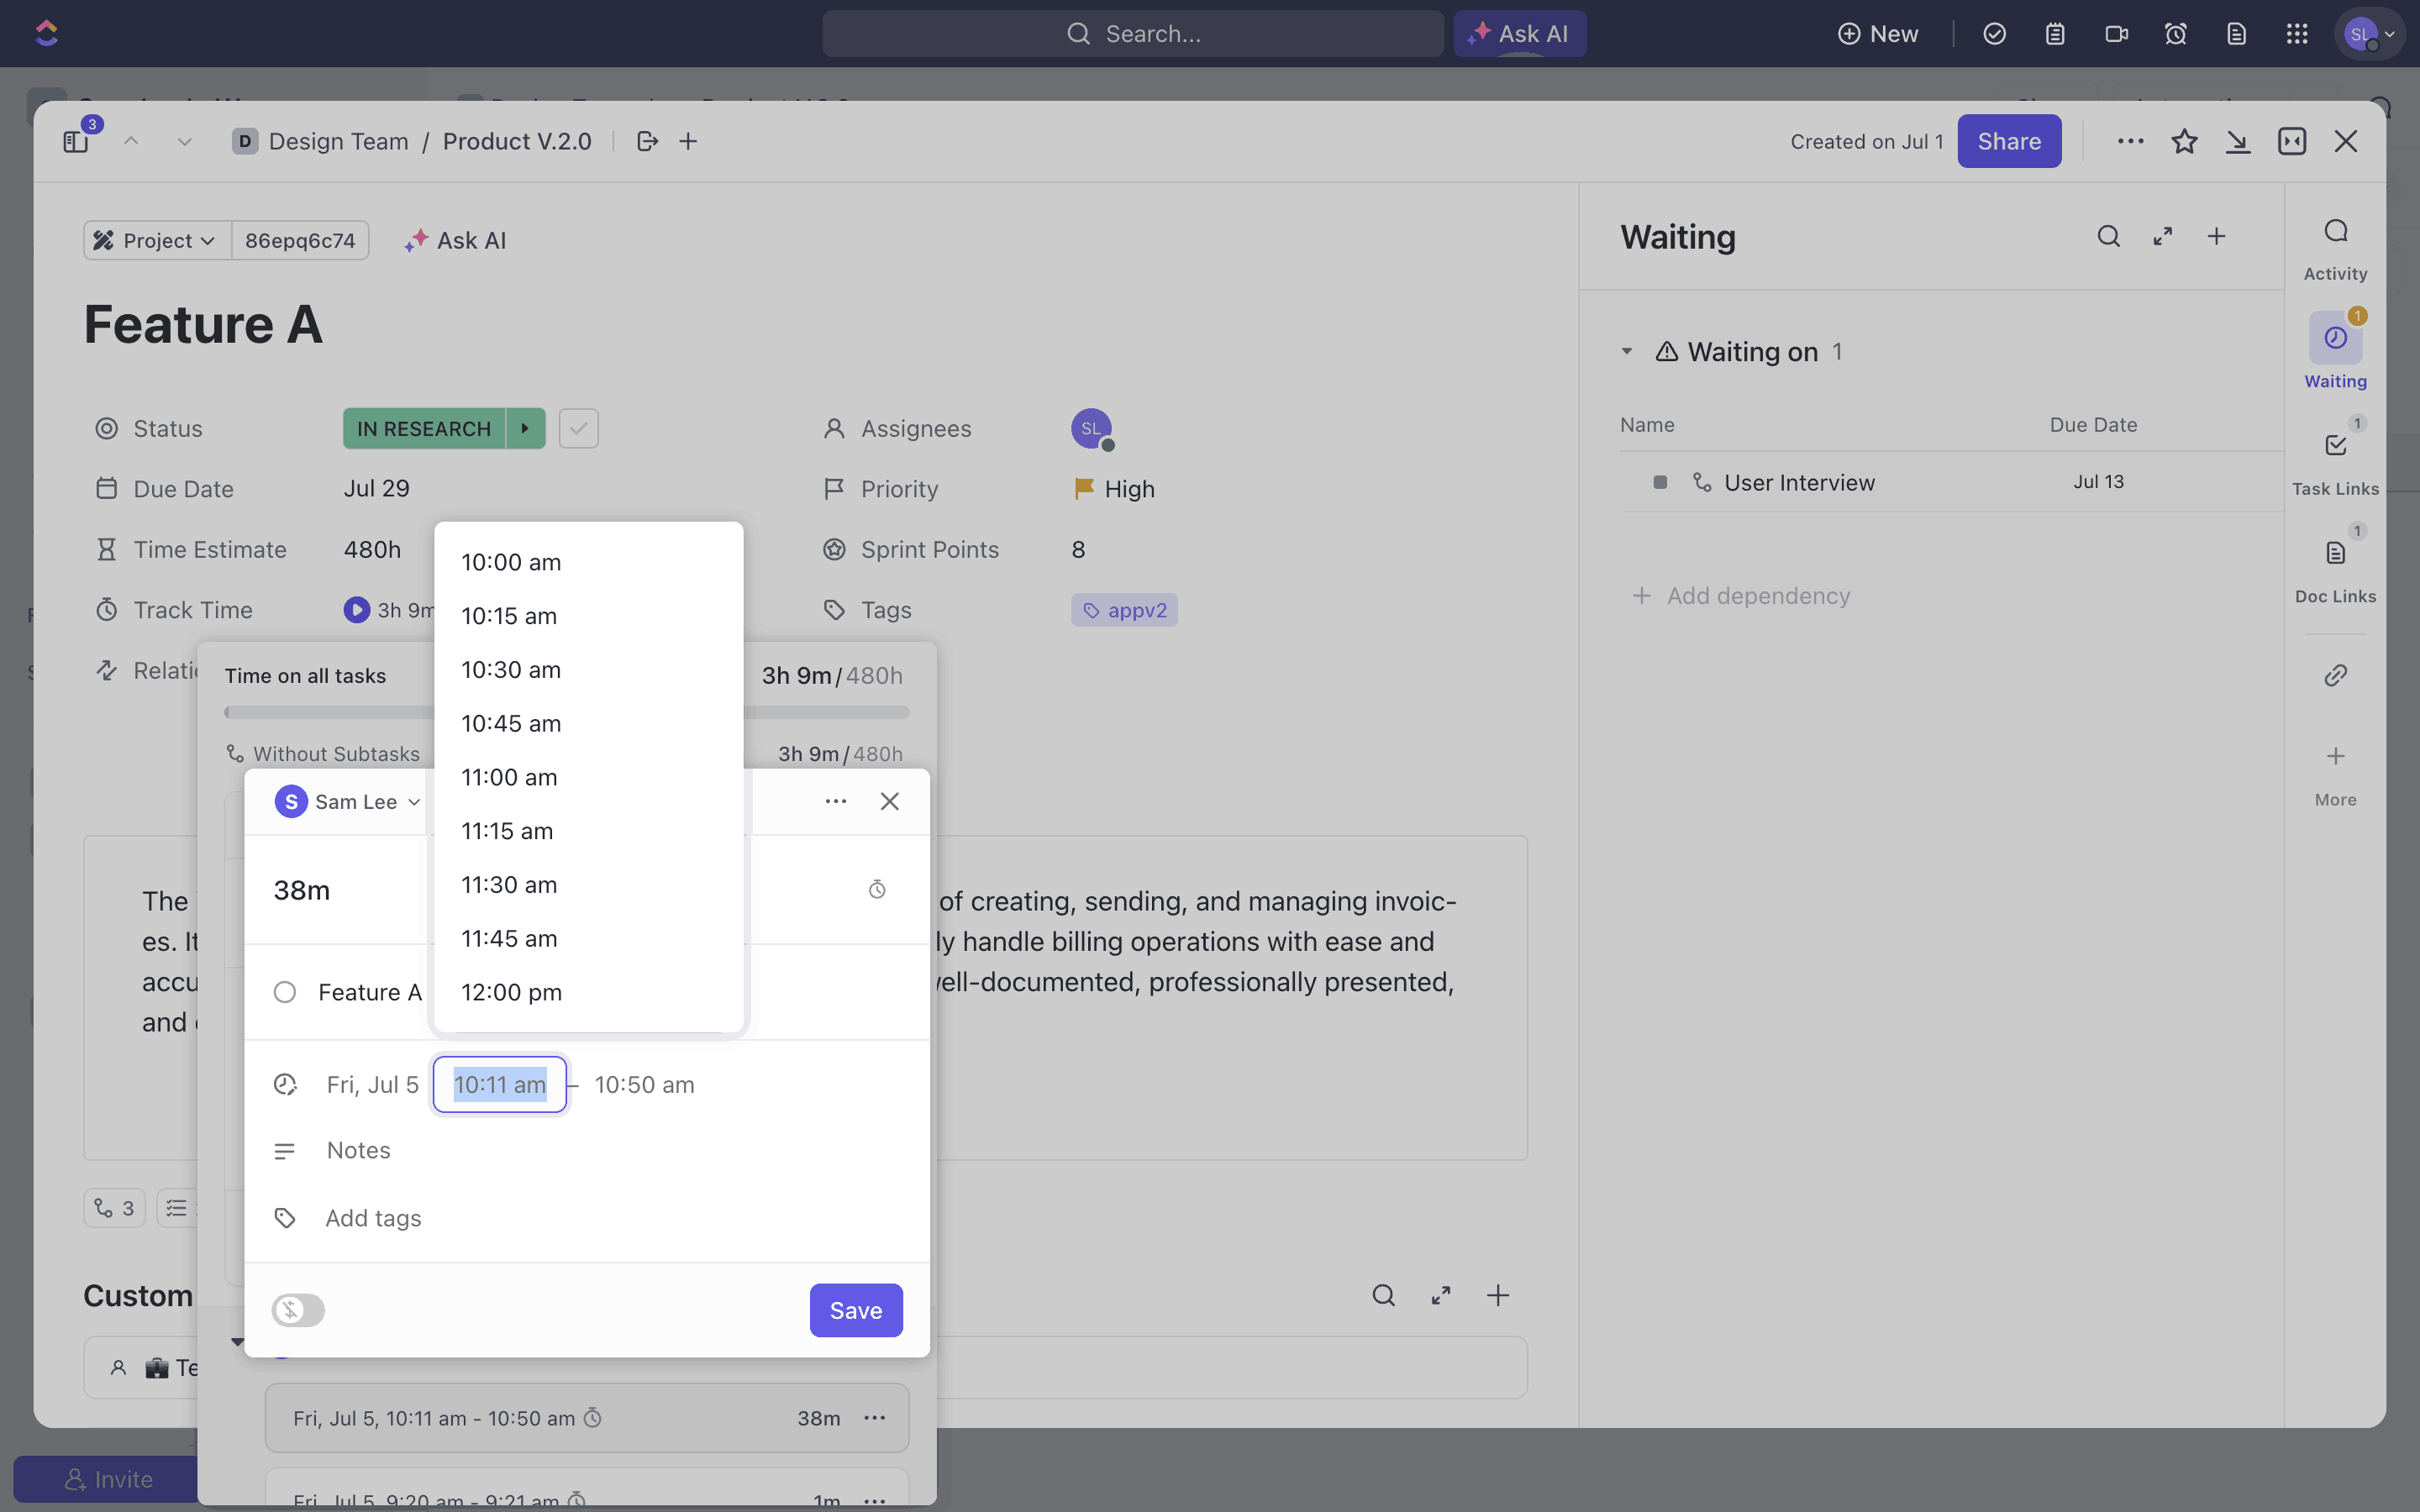
Task: Expand the Project task type dropdown
Action: [158, 240]
